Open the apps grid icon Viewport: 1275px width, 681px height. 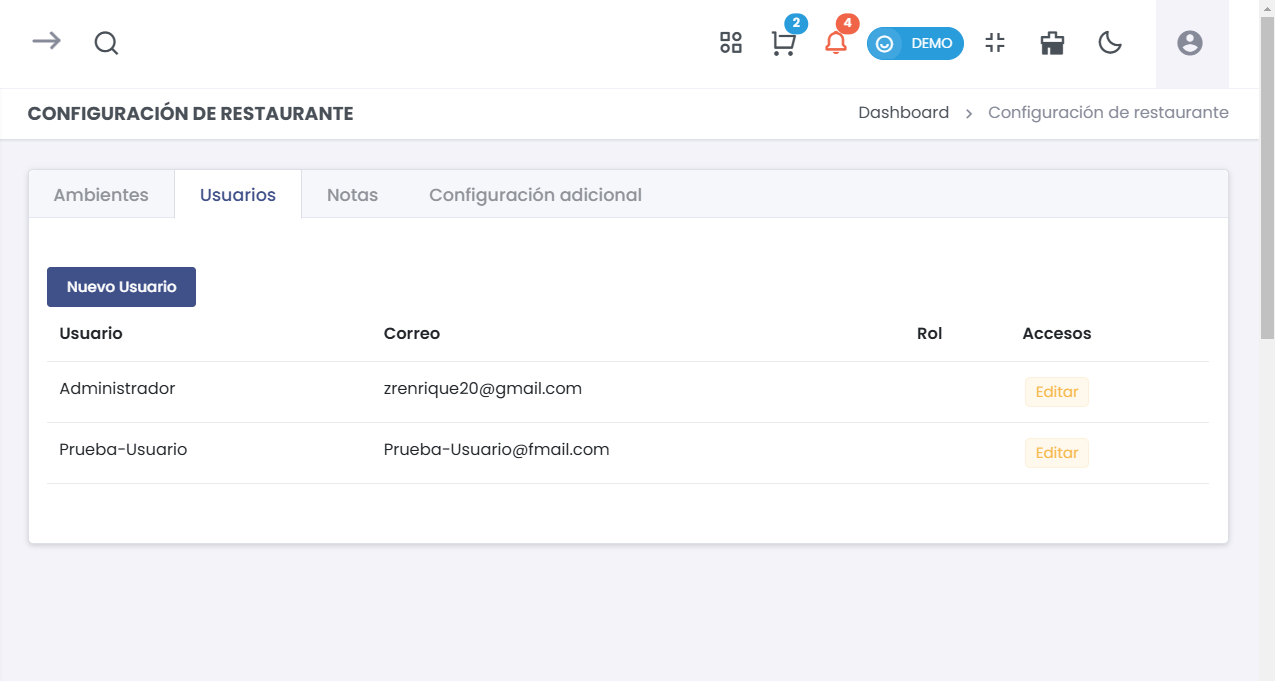pos(731,43)
